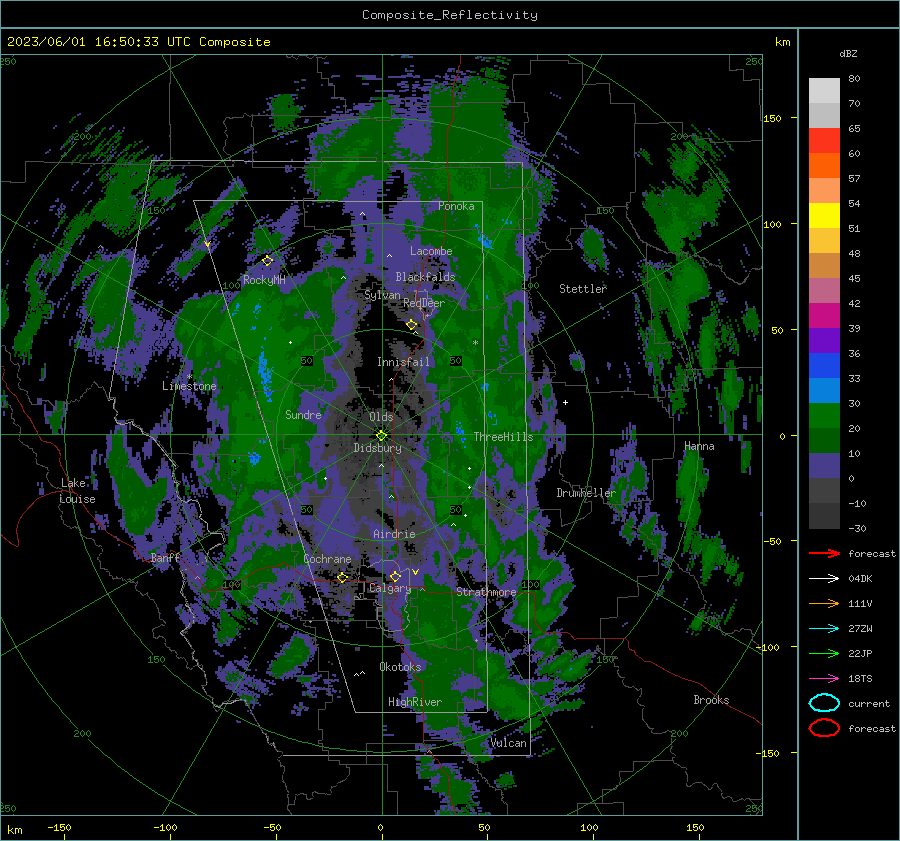Click the Airdrie town label
900x841 pixels.
tap(394, 534)
